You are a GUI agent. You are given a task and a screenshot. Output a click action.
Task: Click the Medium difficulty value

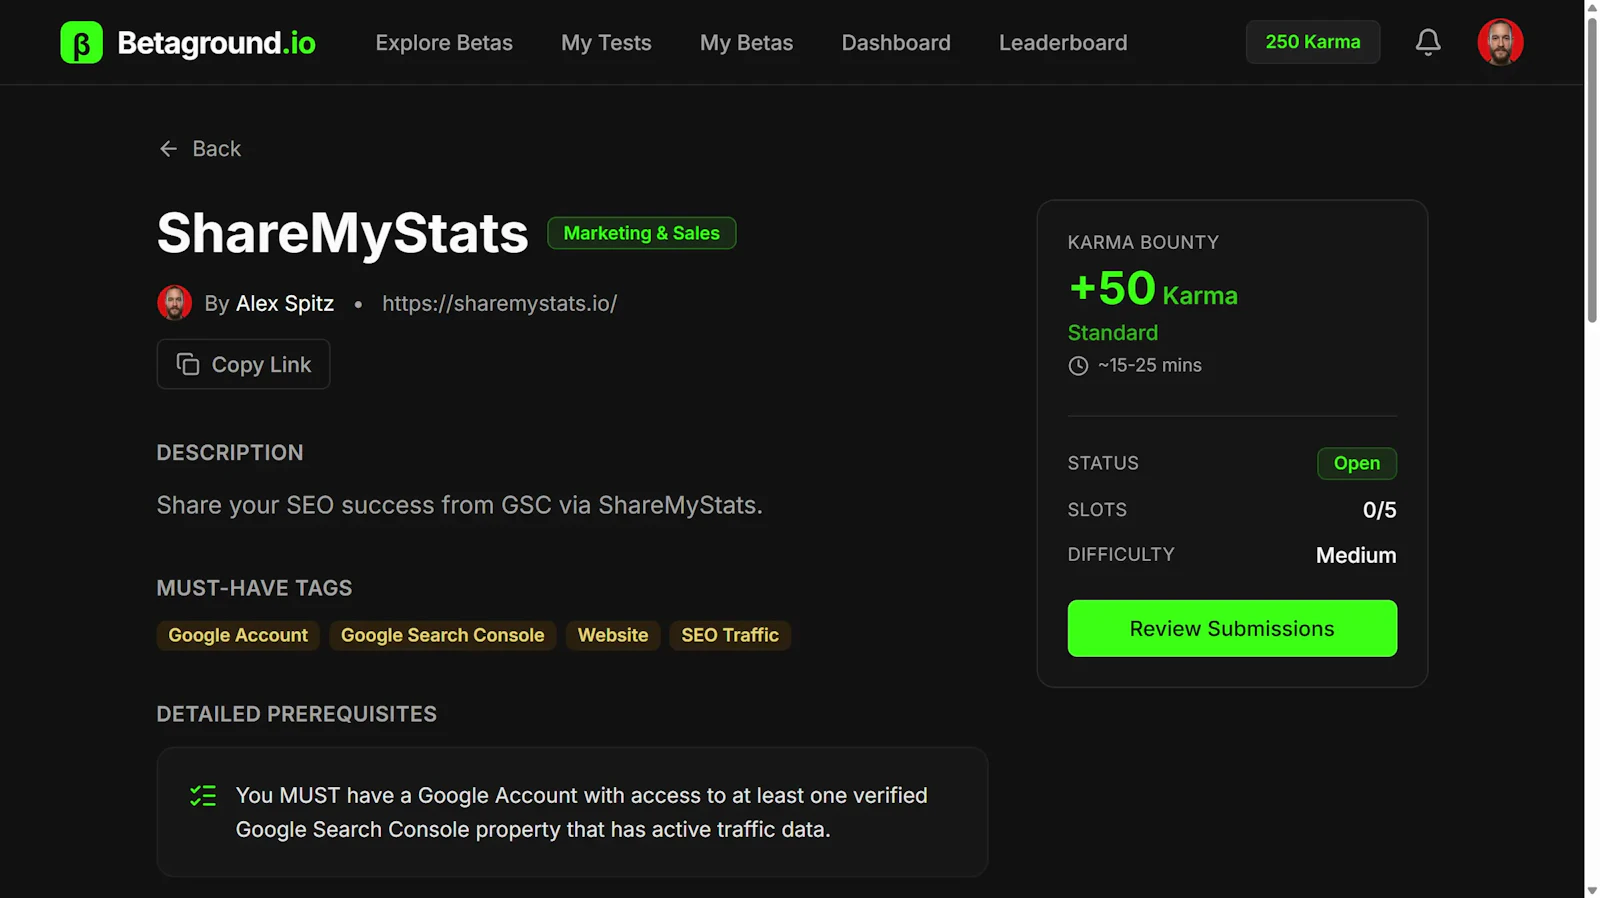coord(1356,555)
